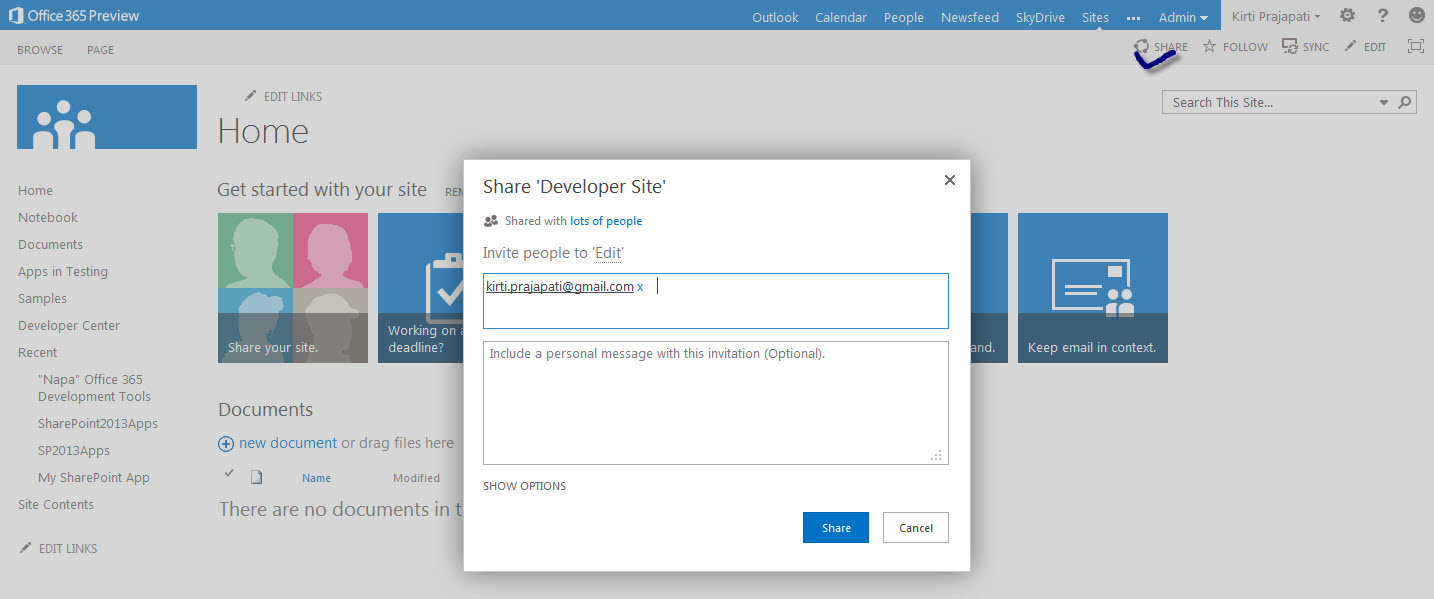Open Kirti Prajapati user menu
The height and width of the screenshot is (599, 1434).
coord(1276,17)
